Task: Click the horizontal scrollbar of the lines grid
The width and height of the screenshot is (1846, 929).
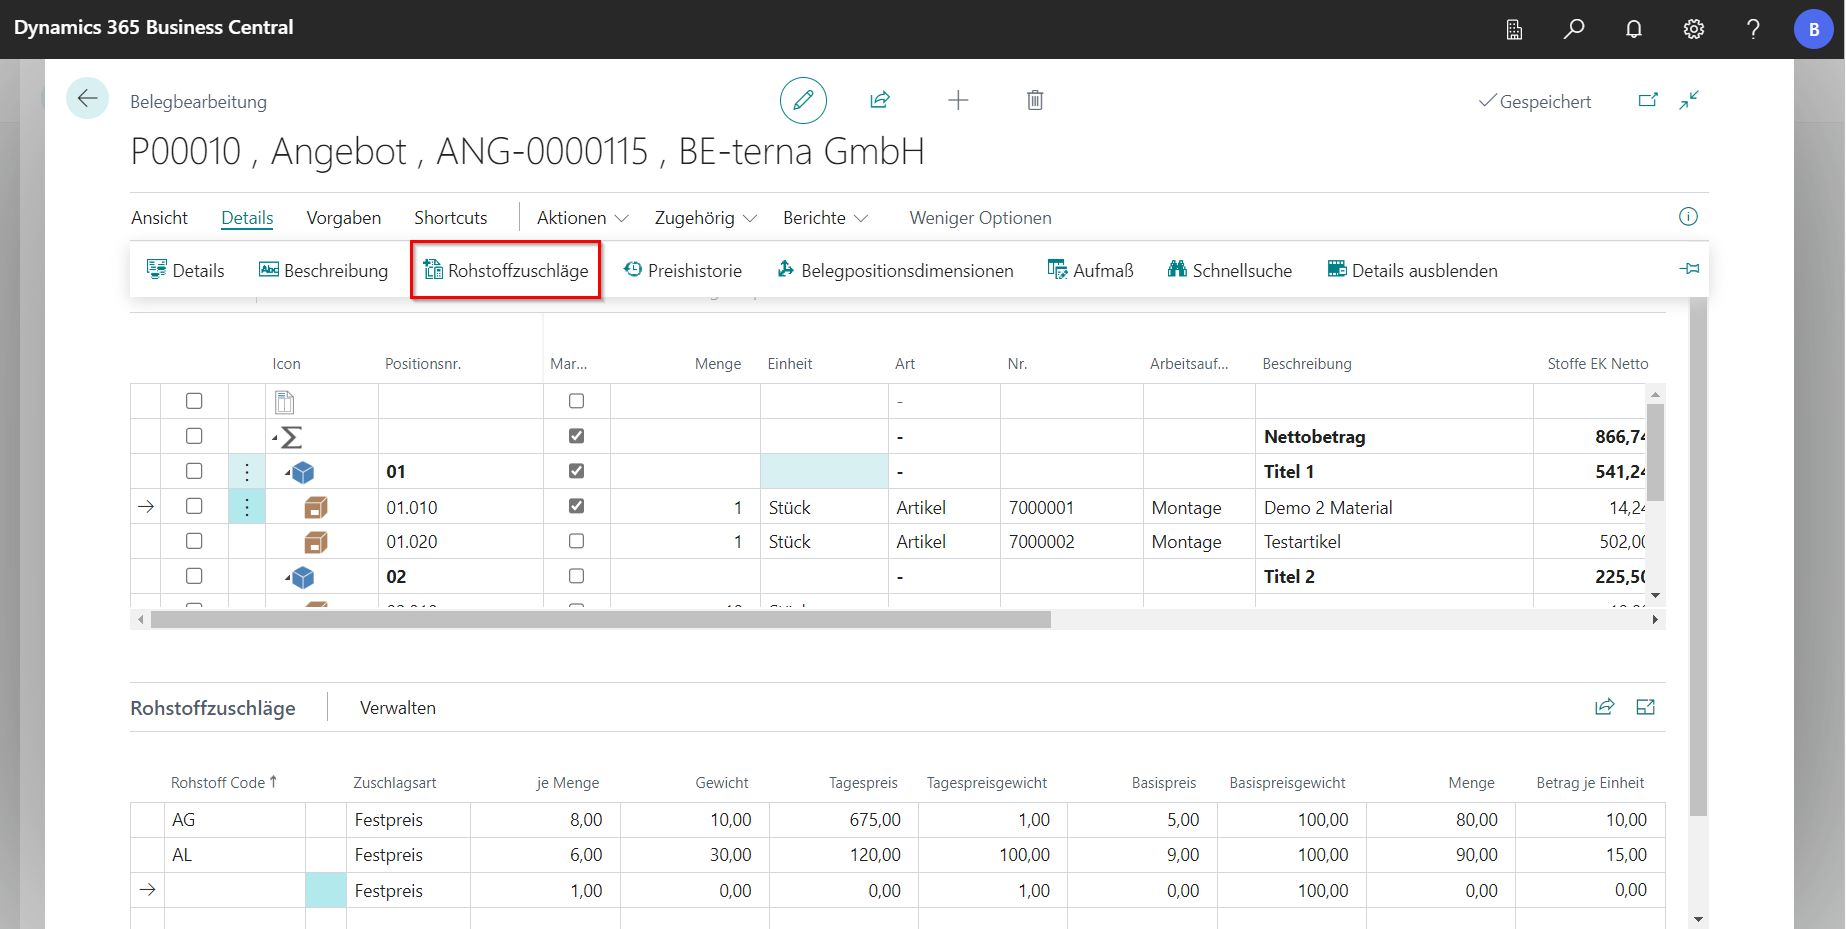Action: [x=600, y=620]
